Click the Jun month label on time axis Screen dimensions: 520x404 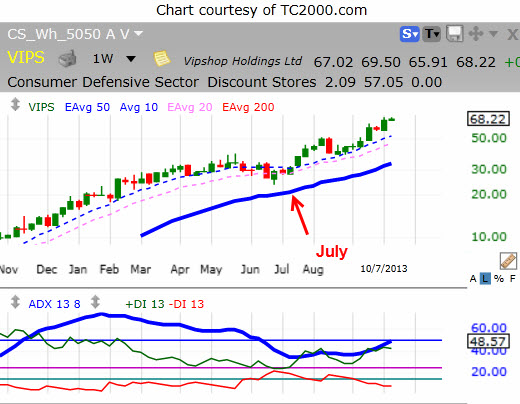(250, 269)
